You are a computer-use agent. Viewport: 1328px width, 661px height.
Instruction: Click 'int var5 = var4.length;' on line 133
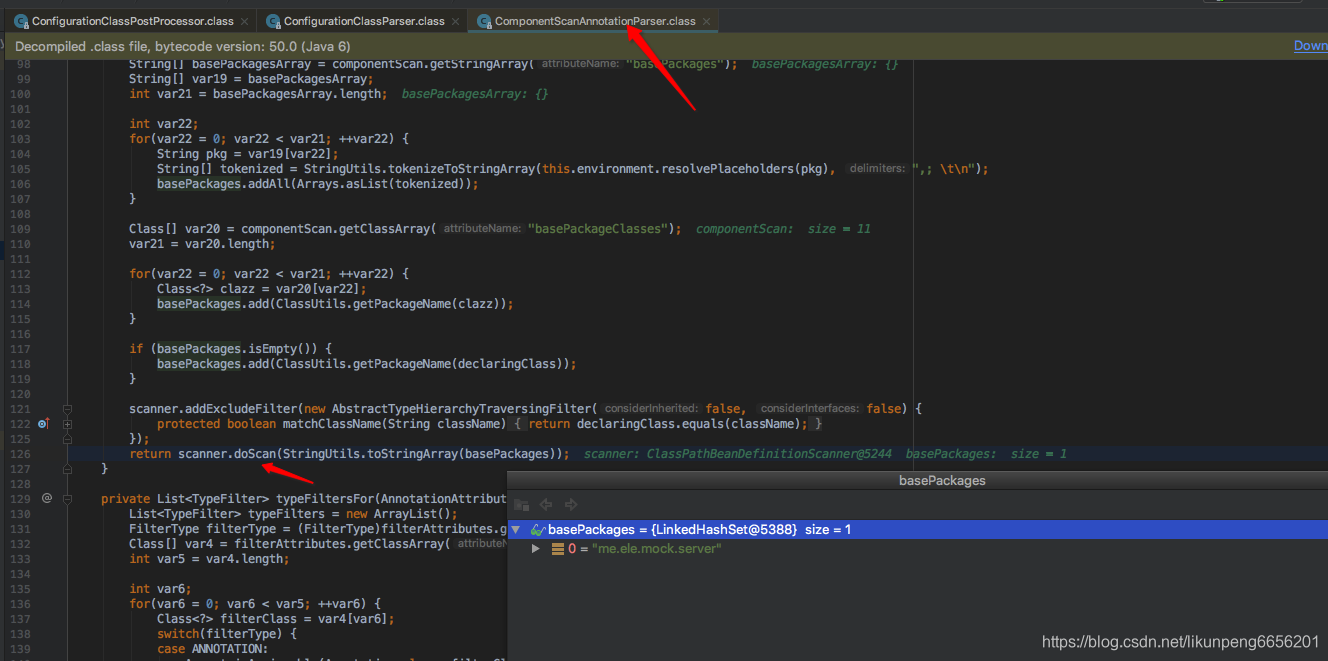pos(209,558)
